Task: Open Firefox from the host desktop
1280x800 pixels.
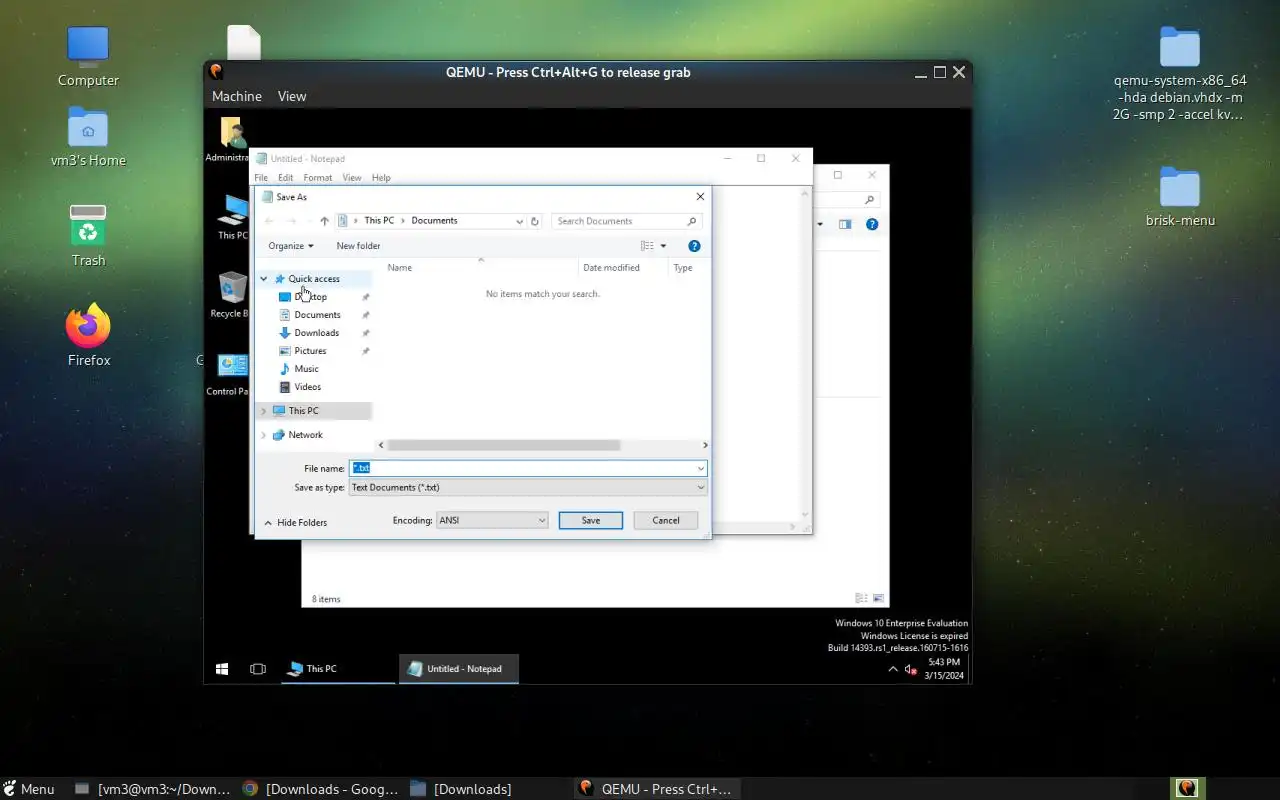Action: (88, 336)
